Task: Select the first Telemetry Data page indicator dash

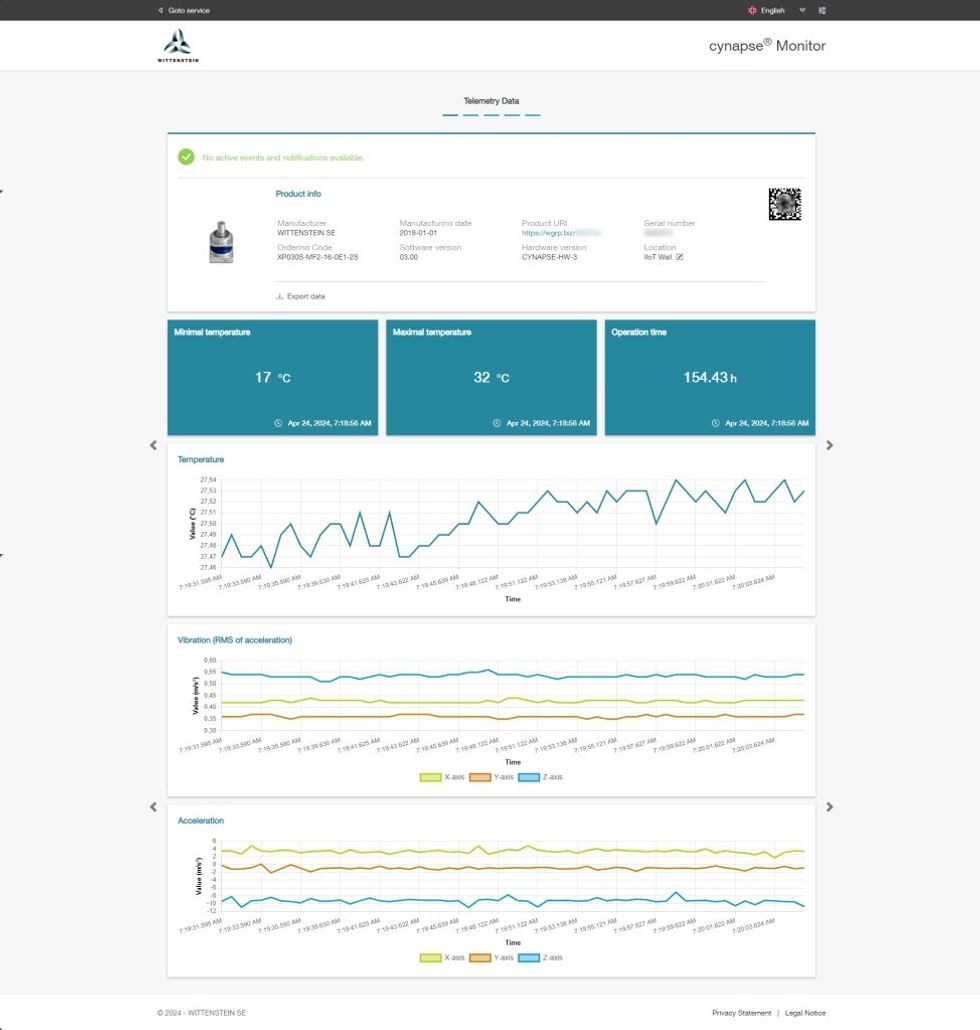Action: (x=450, y=115)
